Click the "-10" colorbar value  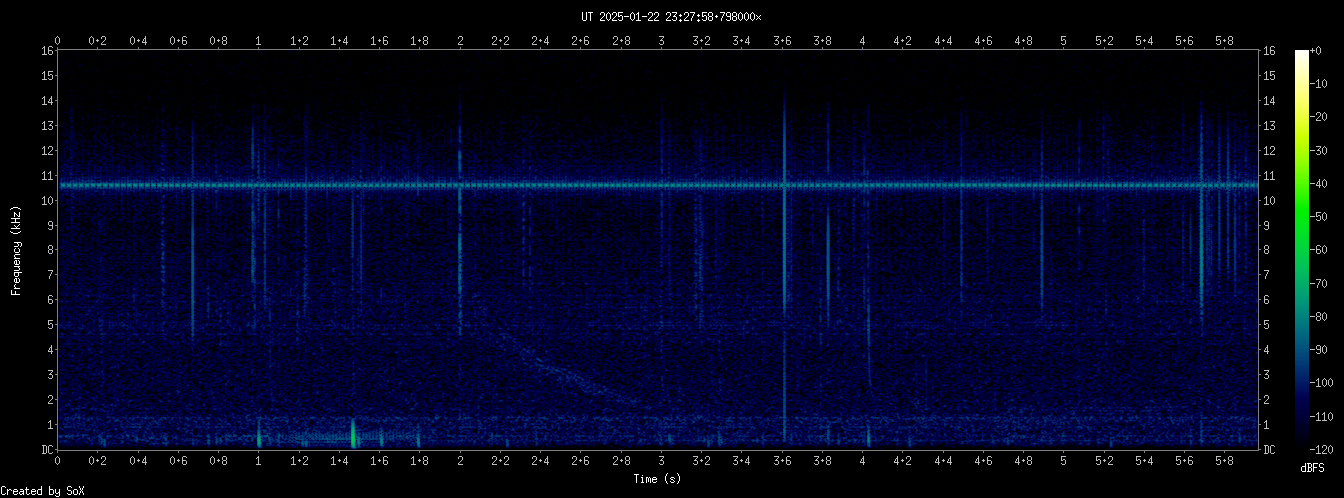click(x=1319, y=84)
